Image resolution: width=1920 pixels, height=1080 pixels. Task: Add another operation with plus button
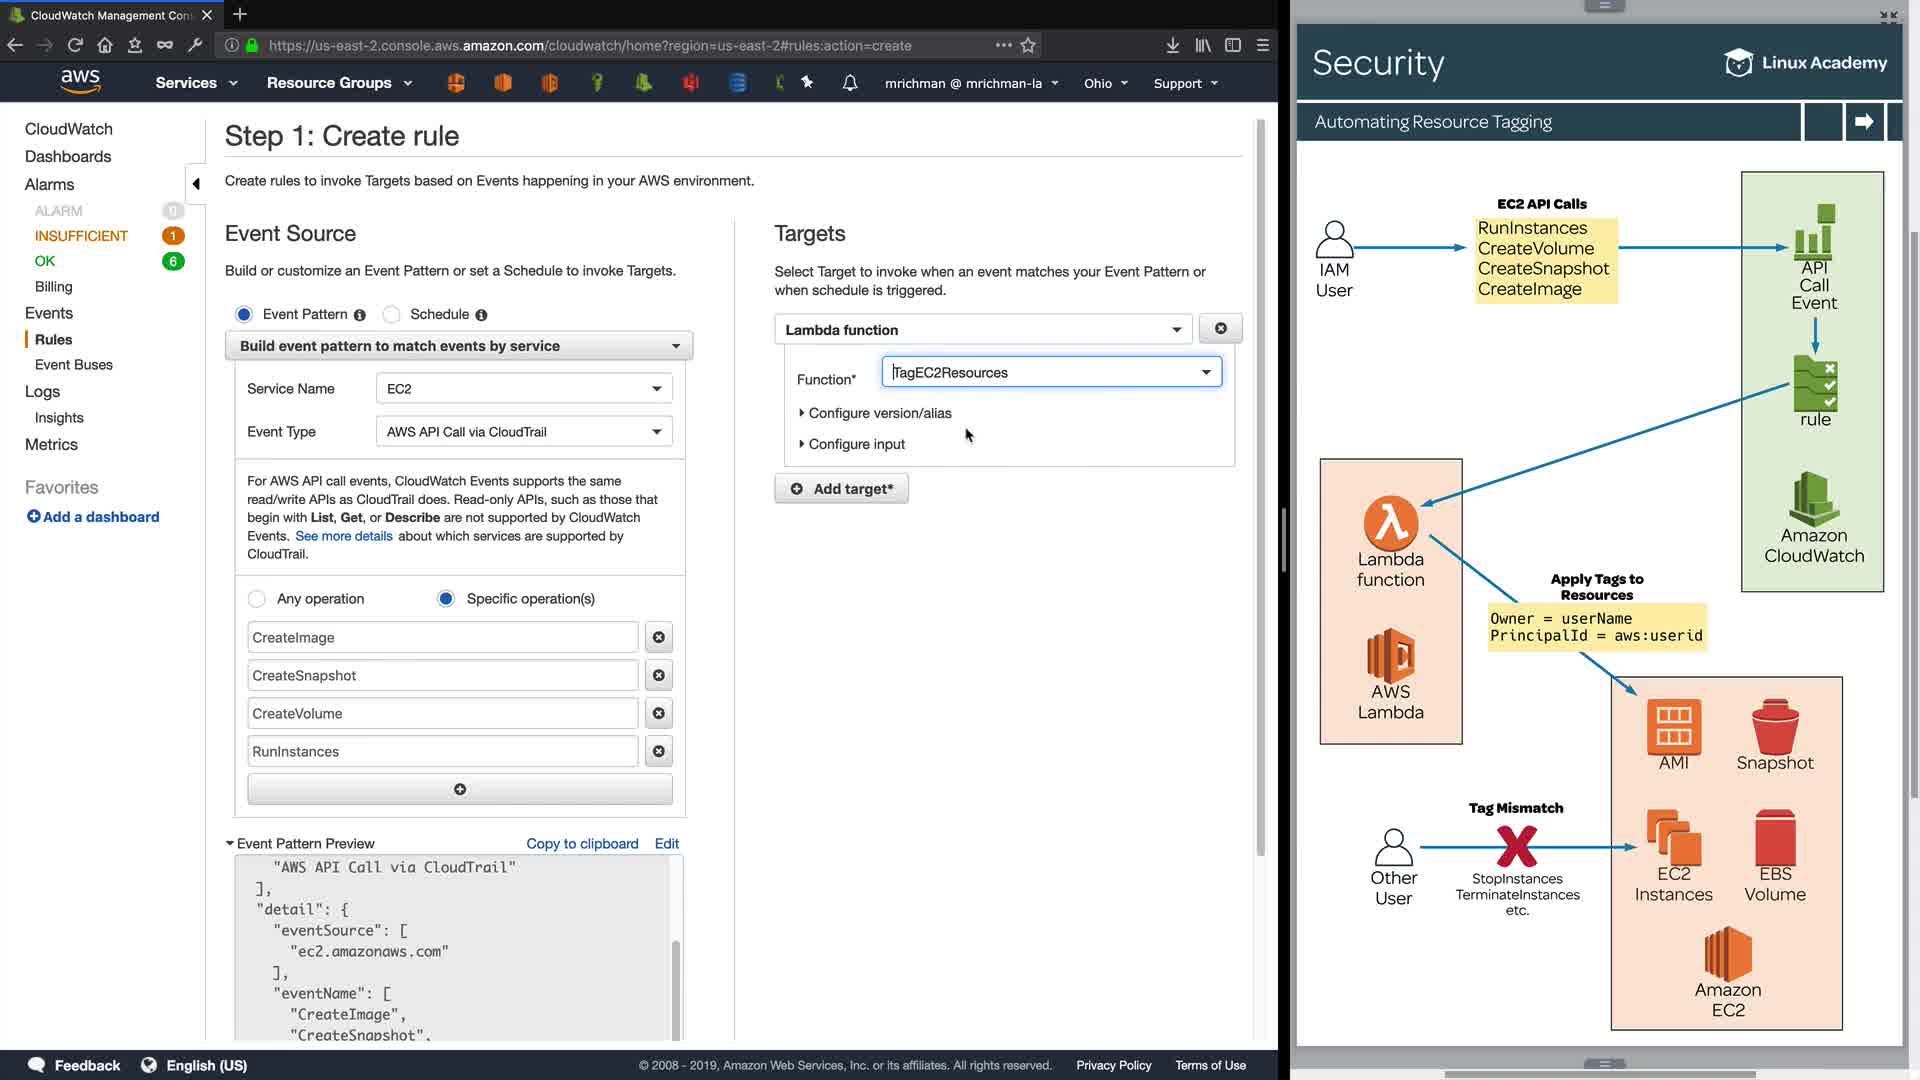point(459,790)
